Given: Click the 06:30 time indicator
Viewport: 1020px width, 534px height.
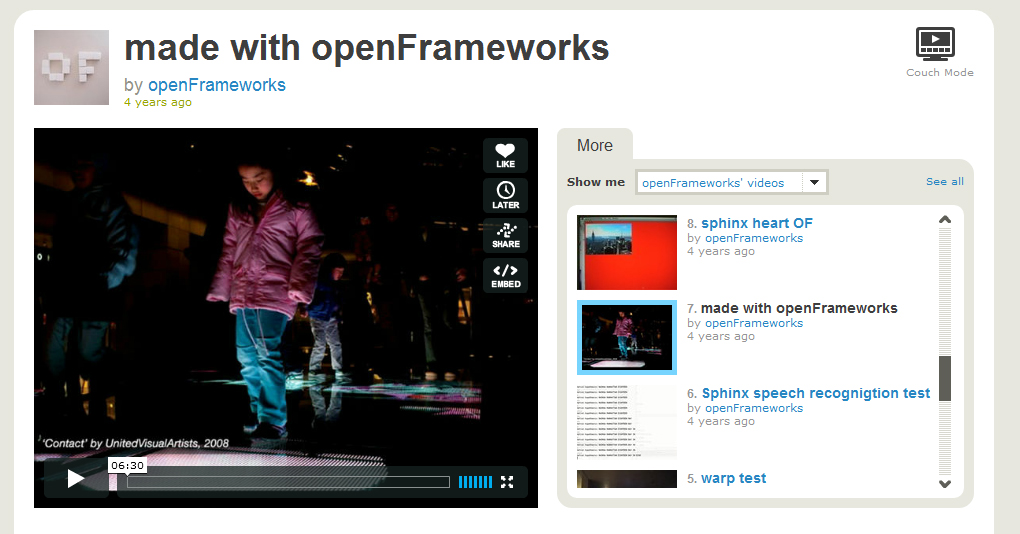Looking at the screenshot, I should (x=127, y=466).
